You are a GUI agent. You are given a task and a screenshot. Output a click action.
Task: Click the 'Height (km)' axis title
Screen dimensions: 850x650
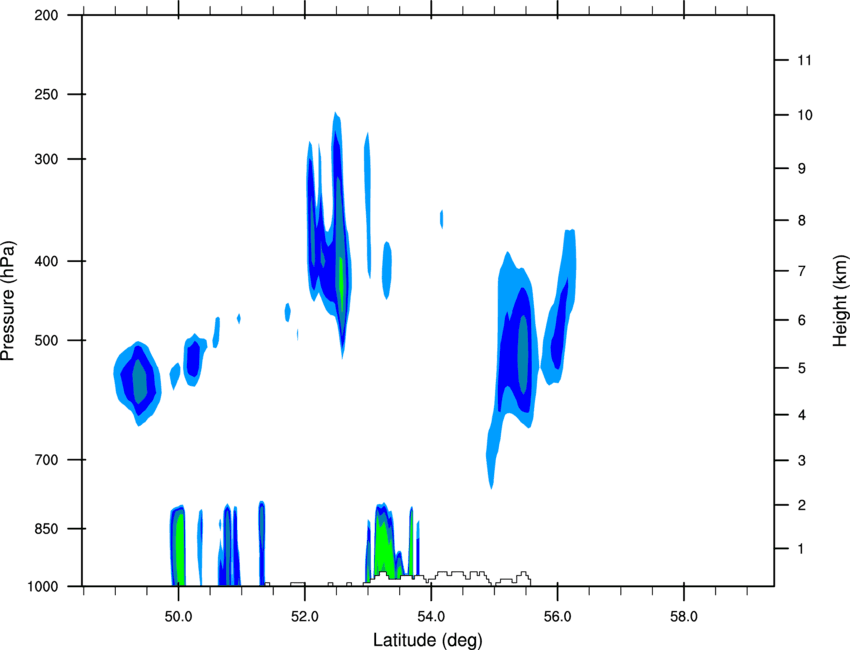point(840,301)
